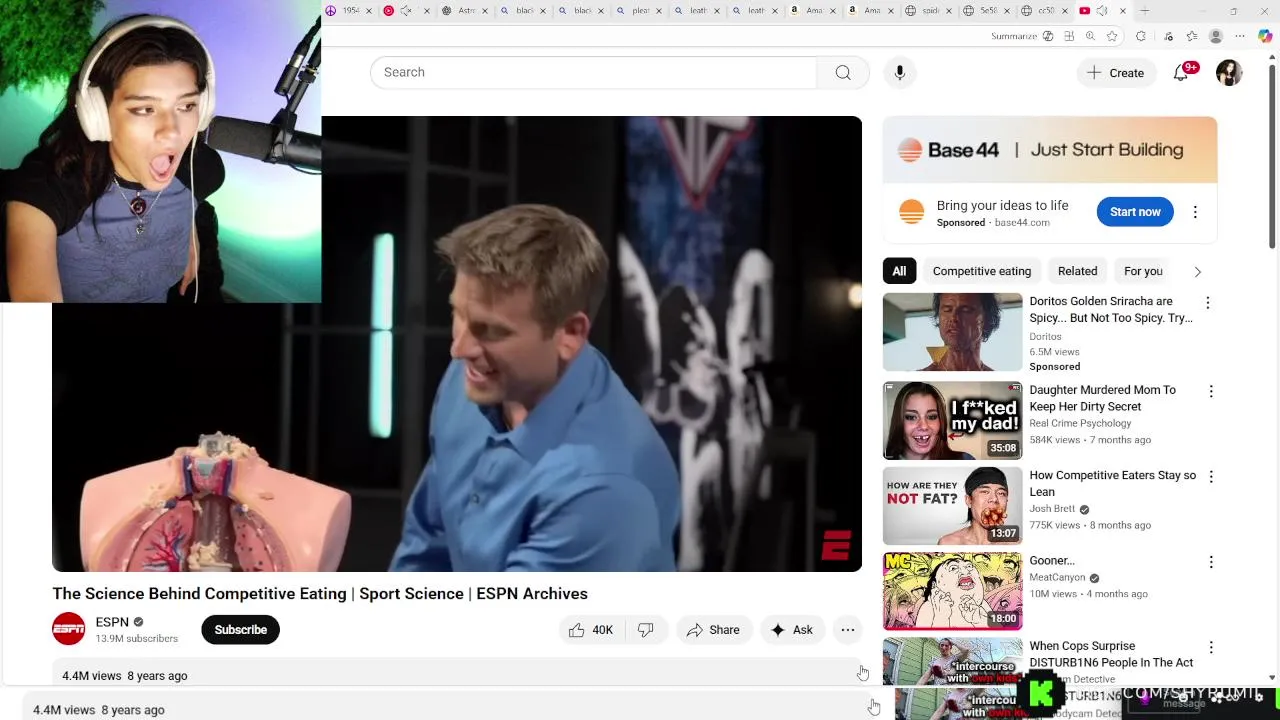The height and width of the screenshot is (720, 1280).
Task: Open the MeatCanyon channel name
Action: [1057, 578]
